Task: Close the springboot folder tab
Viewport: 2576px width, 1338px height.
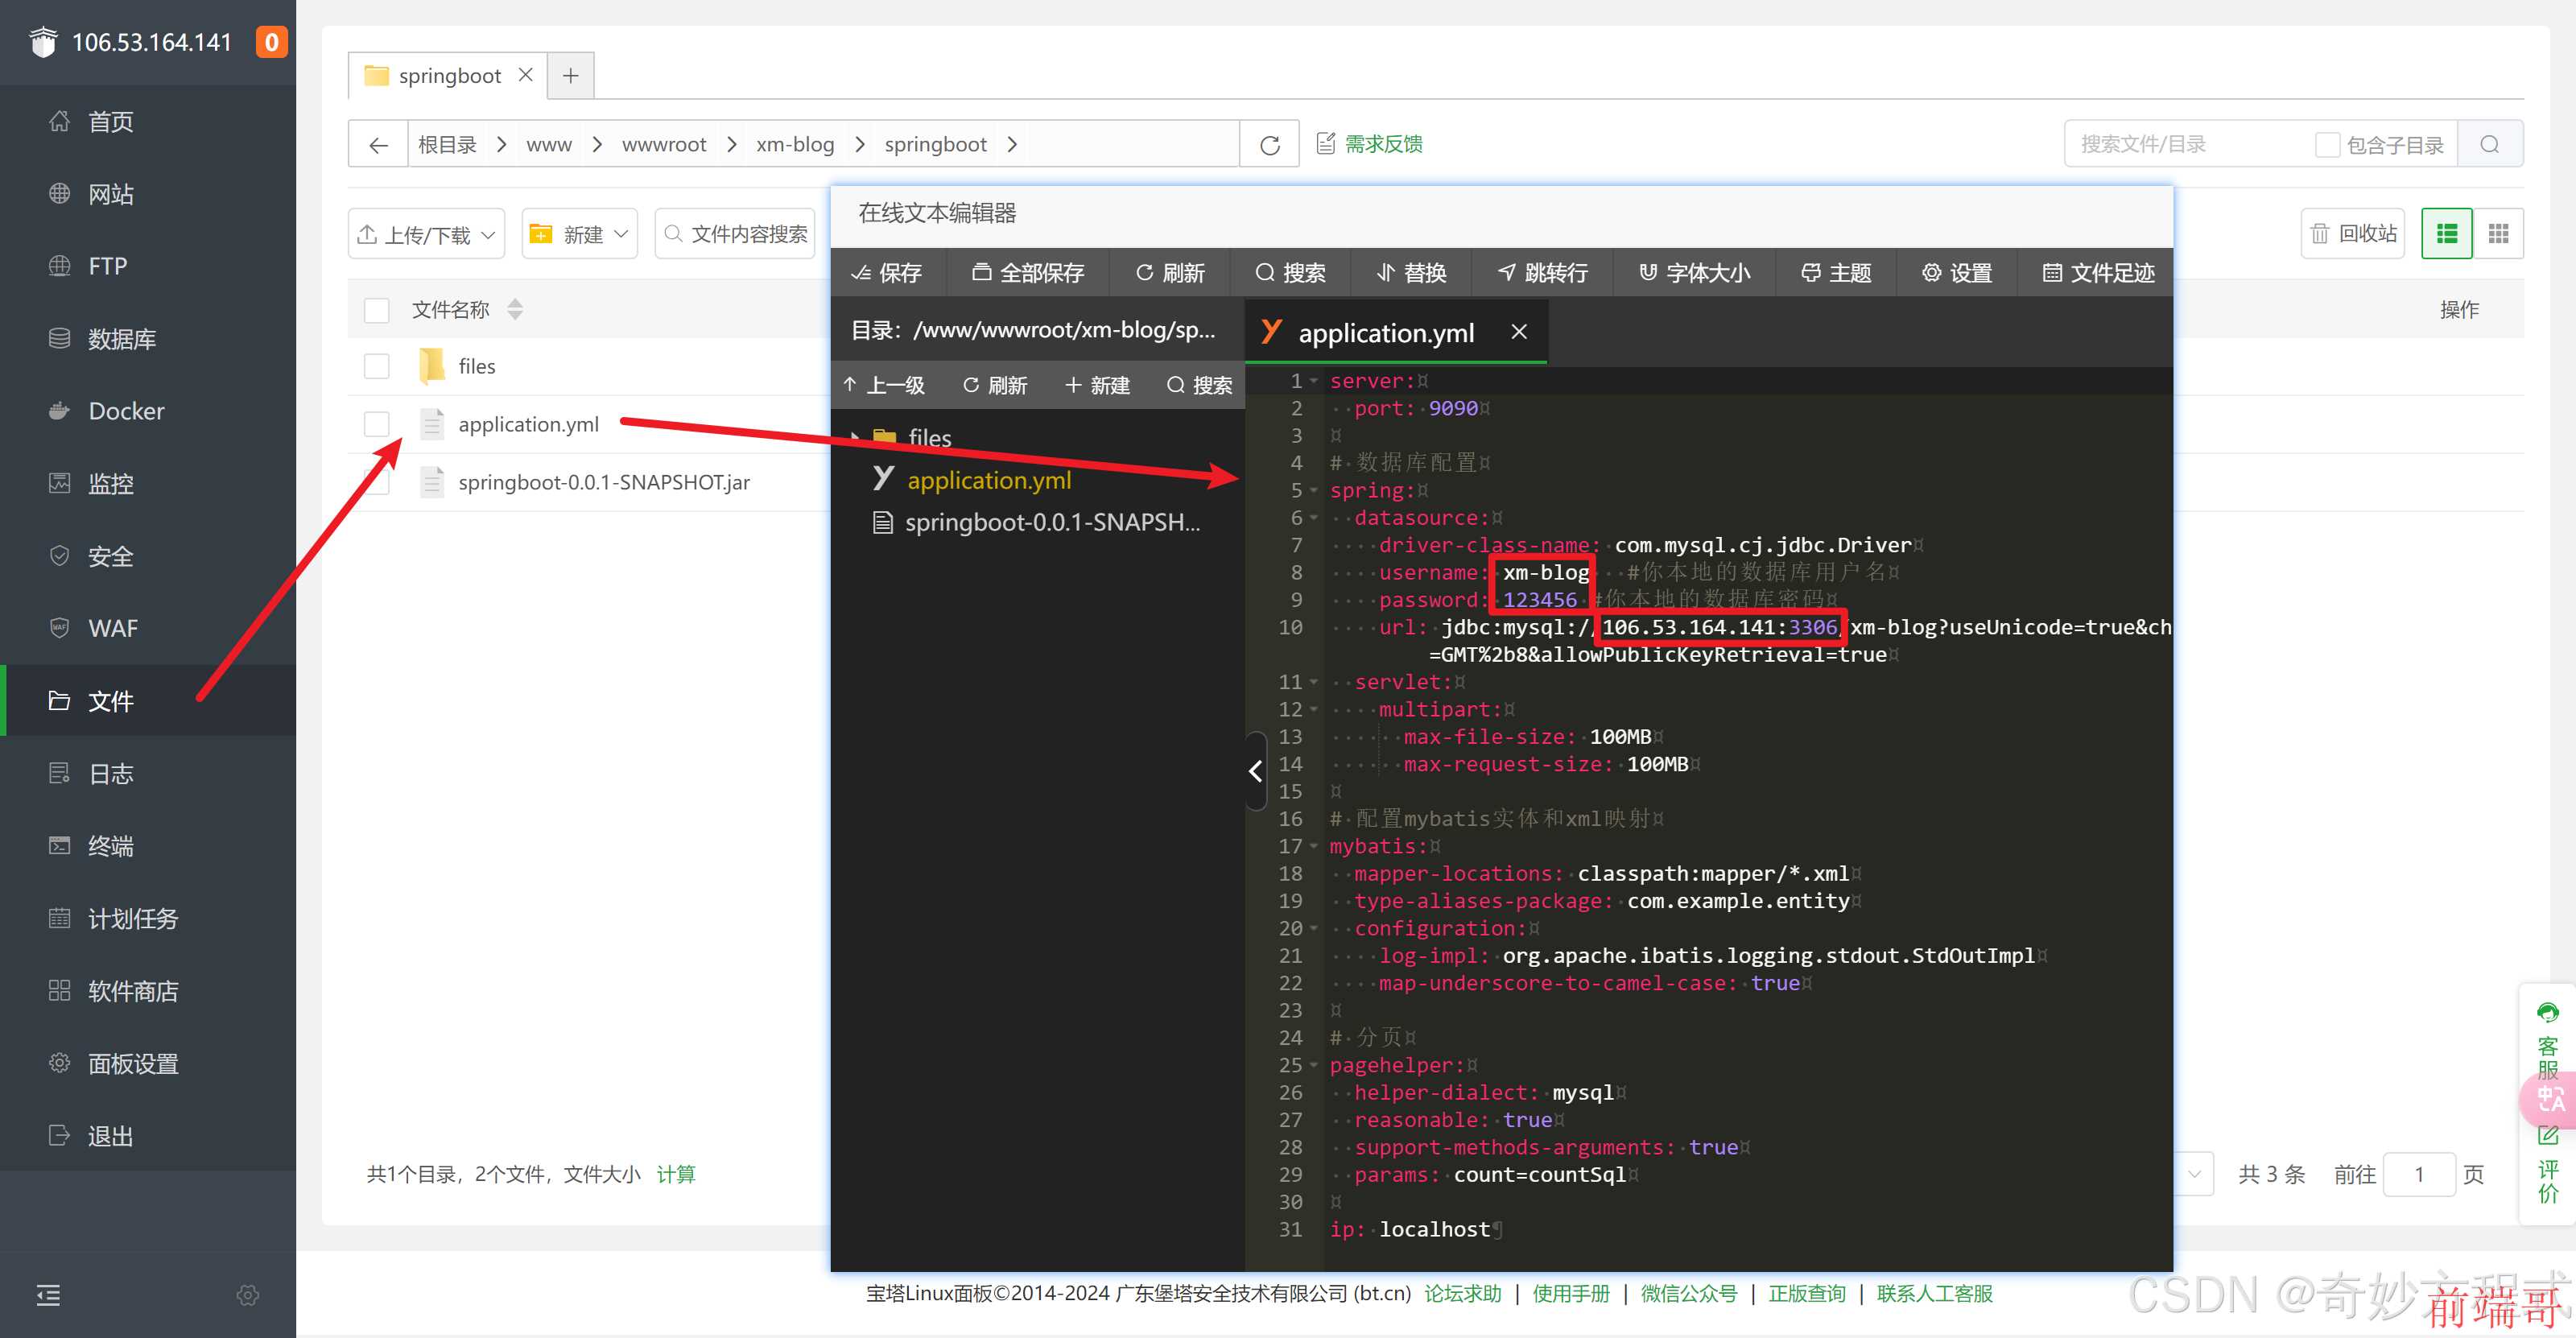Action: click(525, 75)
